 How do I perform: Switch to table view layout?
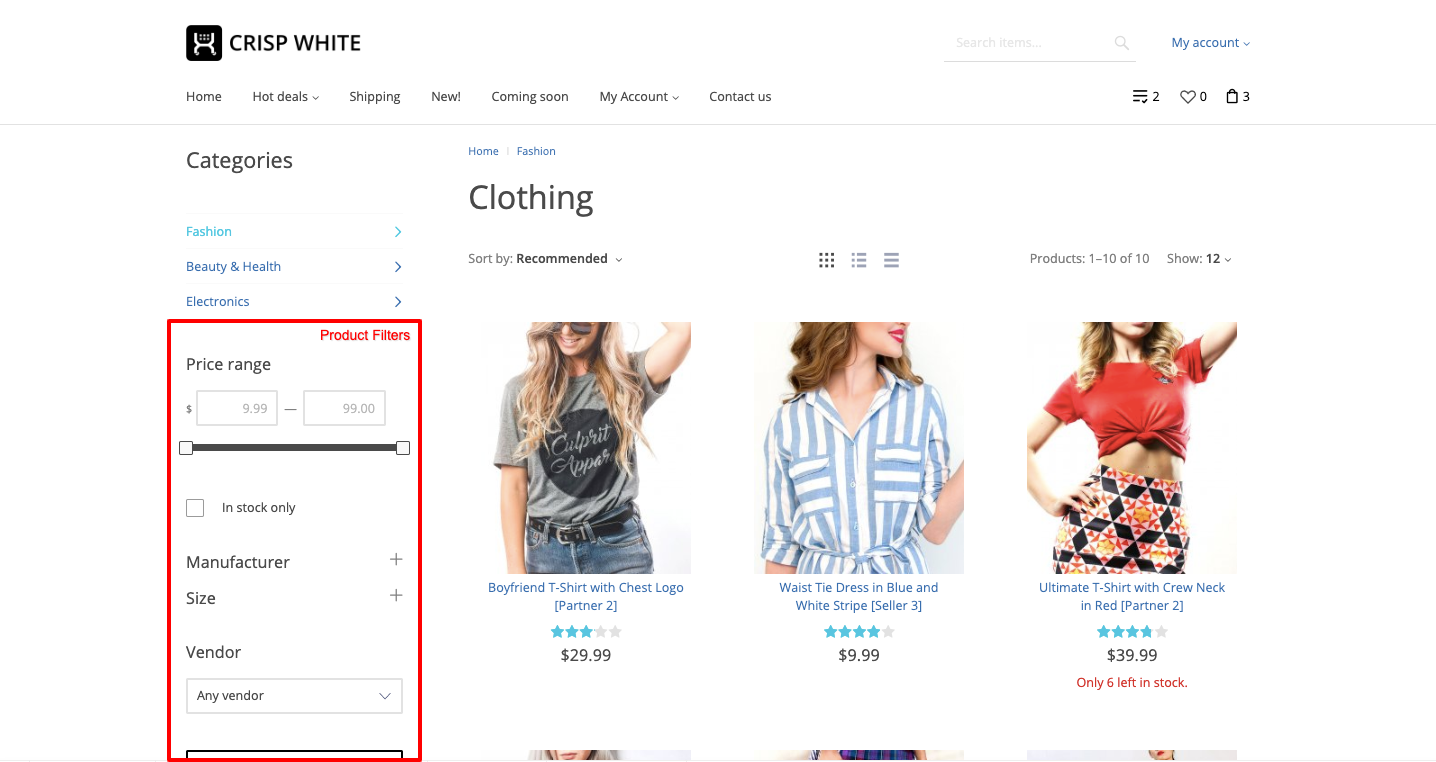coord(891,260)
